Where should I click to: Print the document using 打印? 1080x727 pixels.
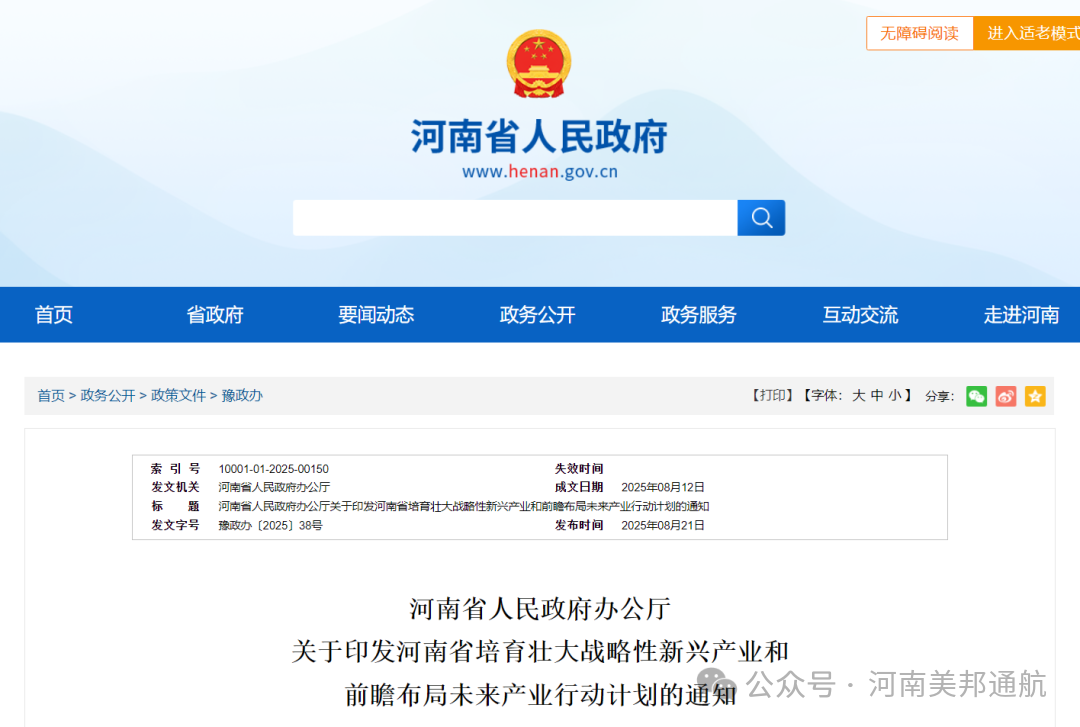click(773, 396)
